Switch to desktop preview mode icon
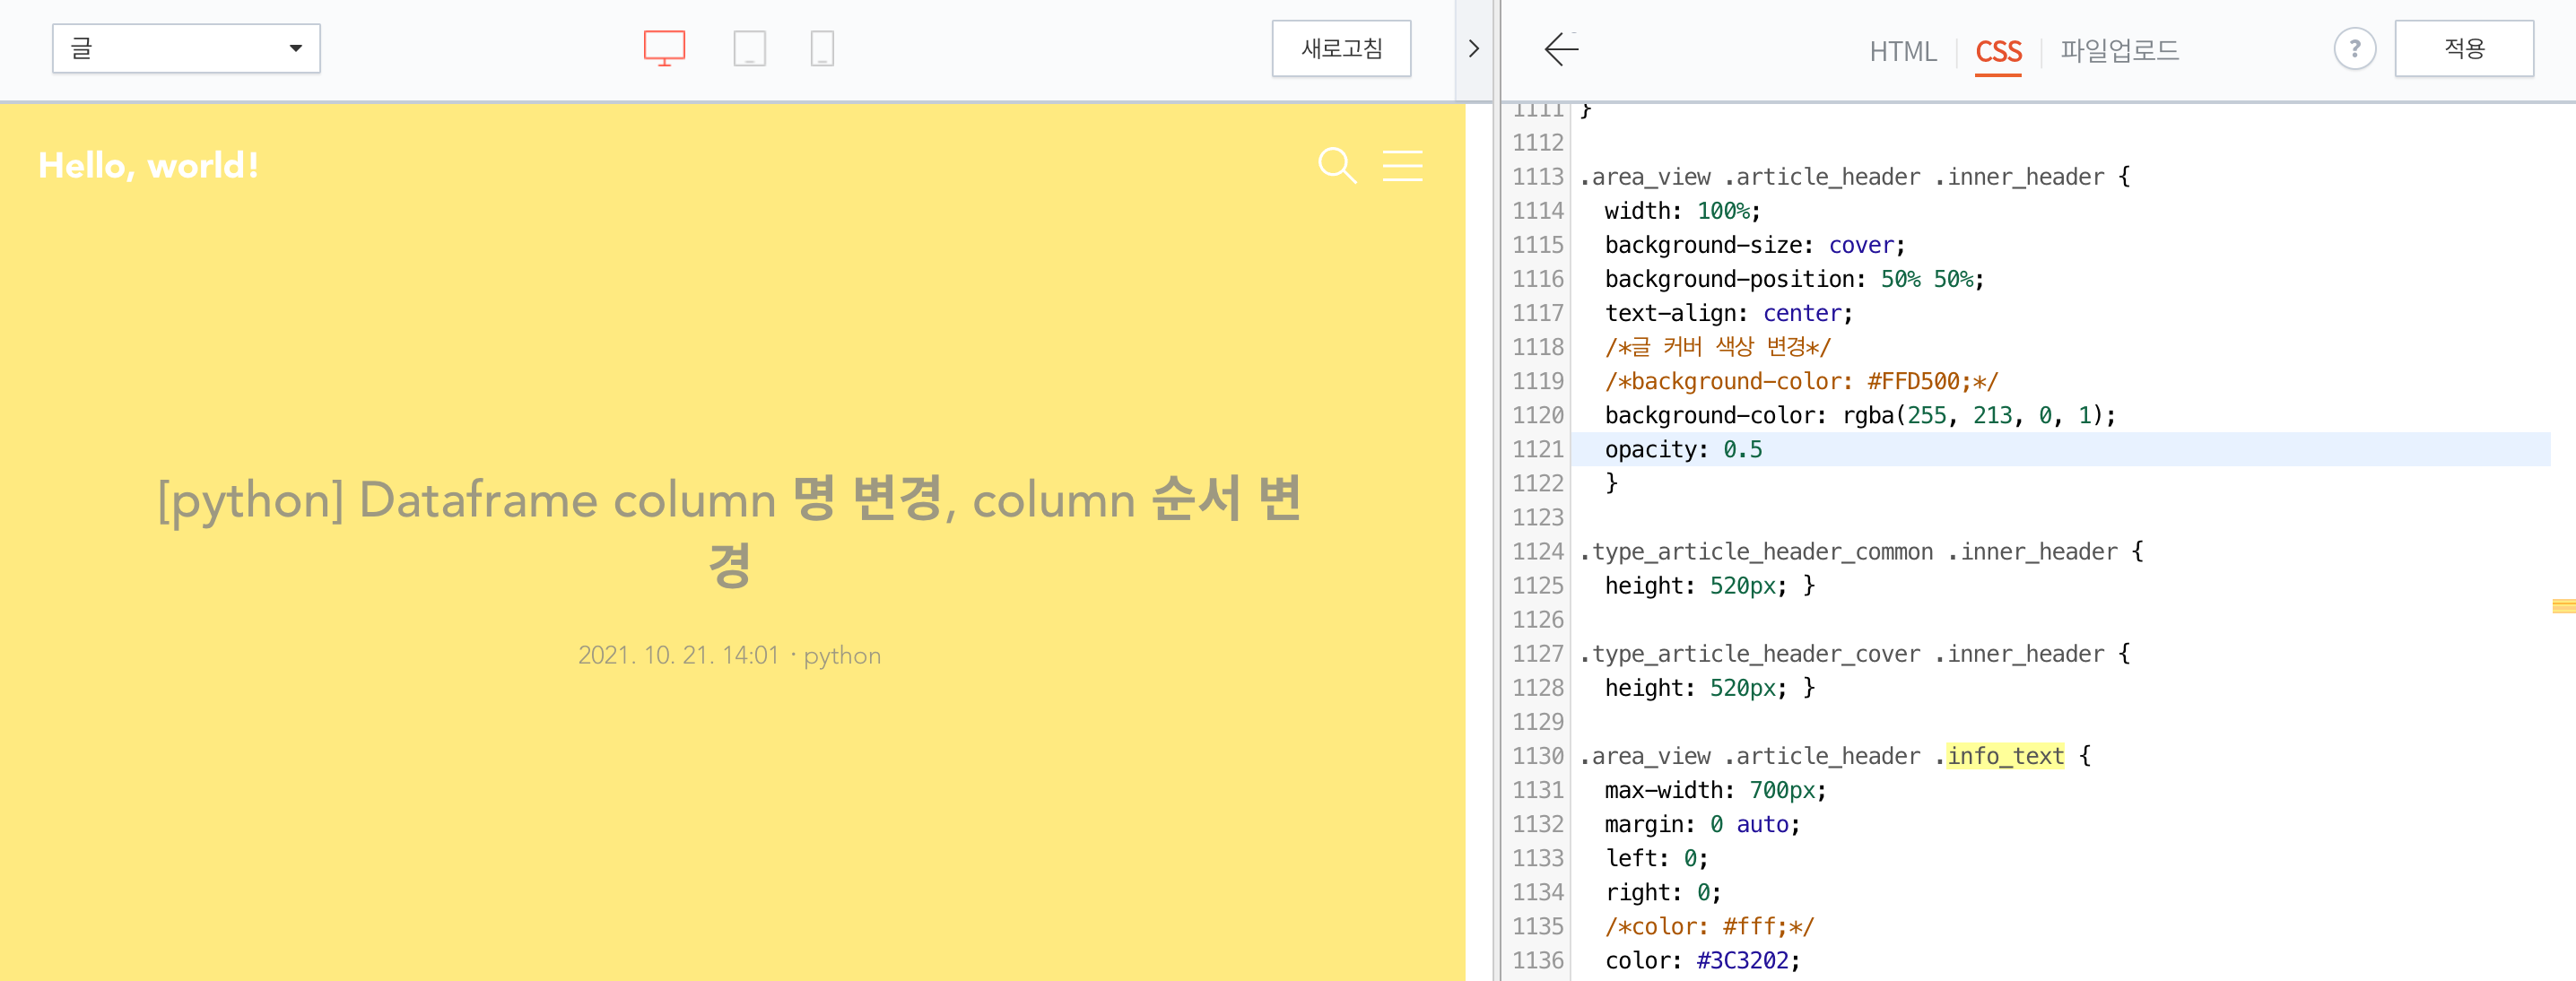Viewport: 2576px width, 981px height. (x=664, y=48)
